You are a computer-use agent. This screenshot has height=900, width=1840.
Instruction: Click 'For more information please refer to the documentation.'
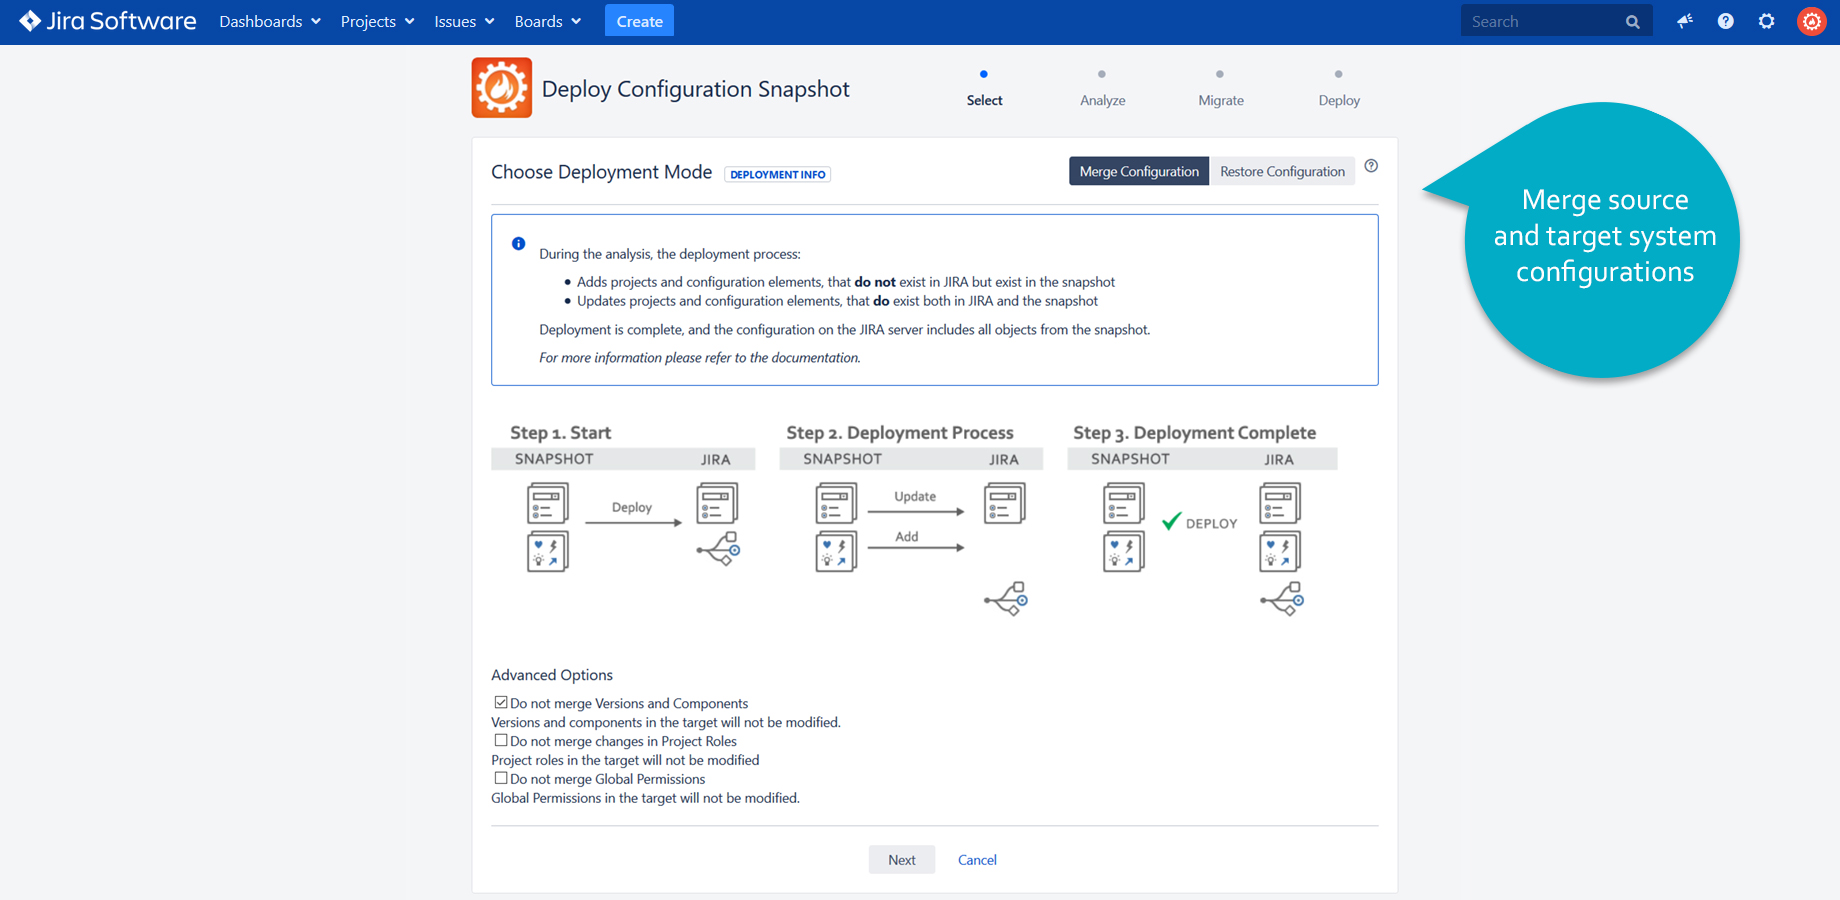coord(700,358)
